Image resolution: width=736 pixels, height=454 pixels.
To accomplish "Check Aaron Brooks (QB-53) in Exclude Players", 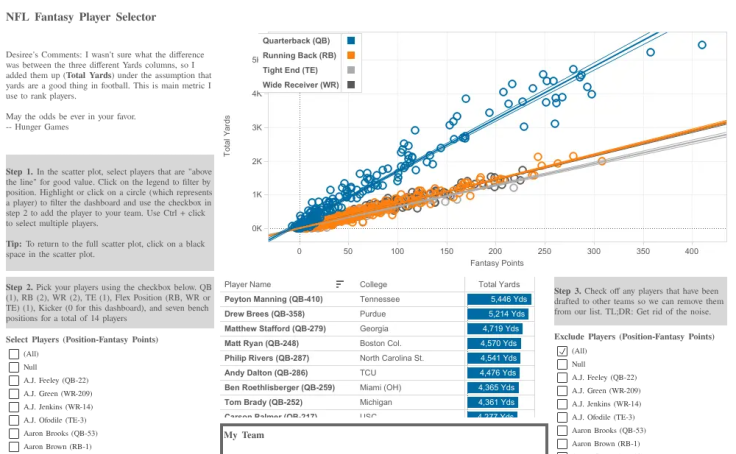I will (562, 431).
